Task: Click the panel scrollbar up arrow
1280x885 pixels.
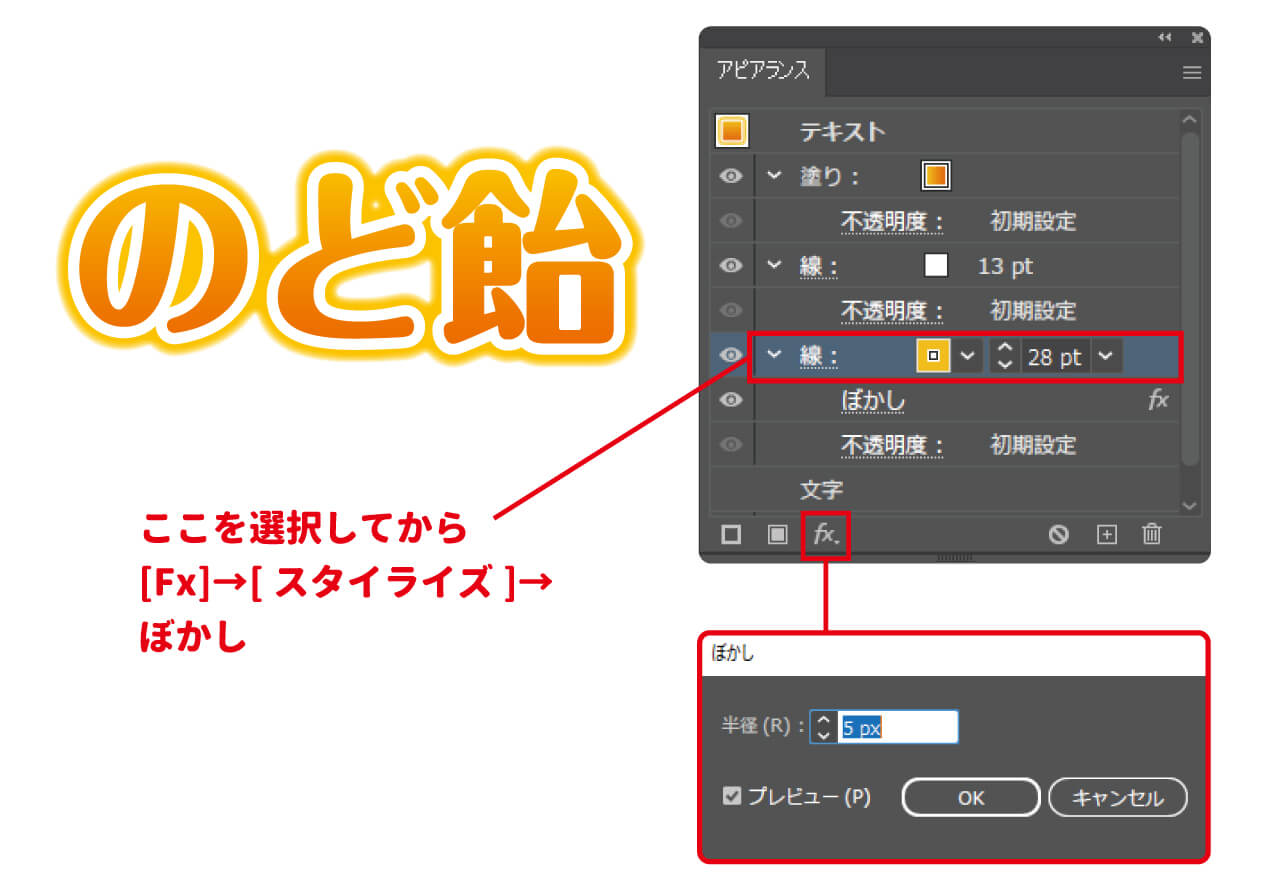Action: coord(1190,120)
